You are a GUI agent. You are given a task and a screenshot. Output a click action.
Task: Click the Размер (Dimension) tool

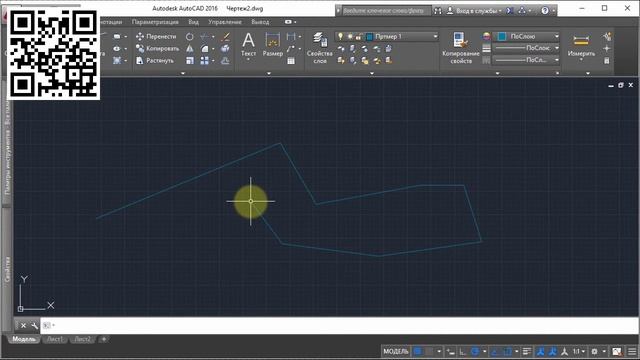[x=273, y=45]
